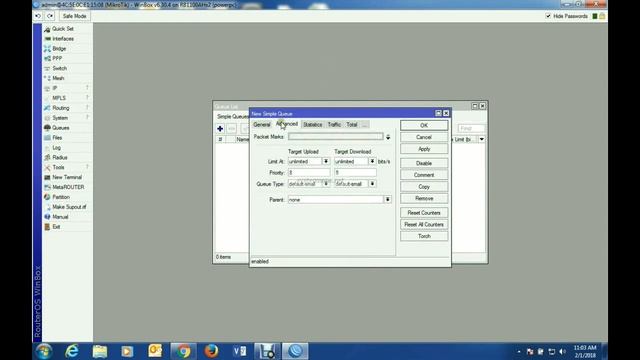Expand the IP submenu
The width and height of the screenshot is (640, 360).
click(x=55, y=88)
